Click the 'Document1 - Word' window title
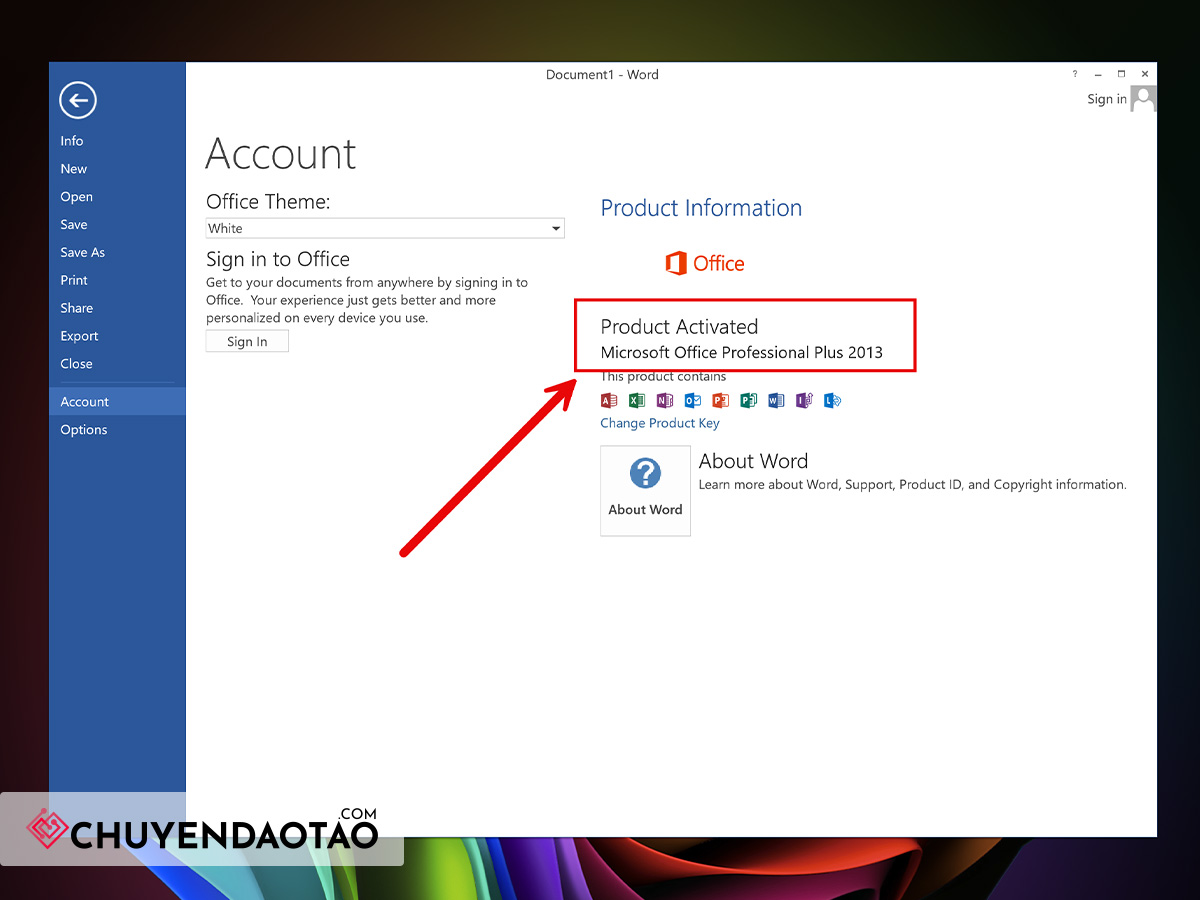Image resolution: width=1200 pixels, height=900 pixels. 602,75
